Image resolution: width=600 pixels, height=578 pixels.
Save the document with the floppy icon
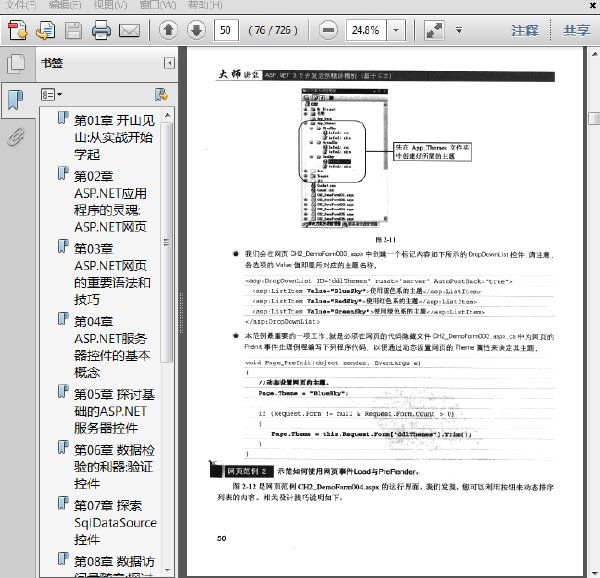click(73, 30)
